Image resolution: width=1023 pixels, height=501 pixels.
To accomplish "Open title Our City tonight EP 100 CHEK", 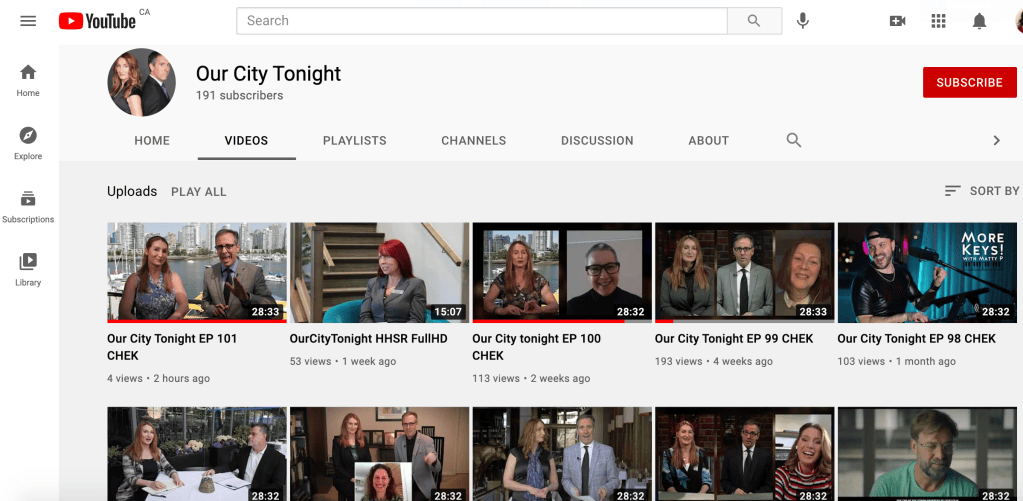I will 536,347.
